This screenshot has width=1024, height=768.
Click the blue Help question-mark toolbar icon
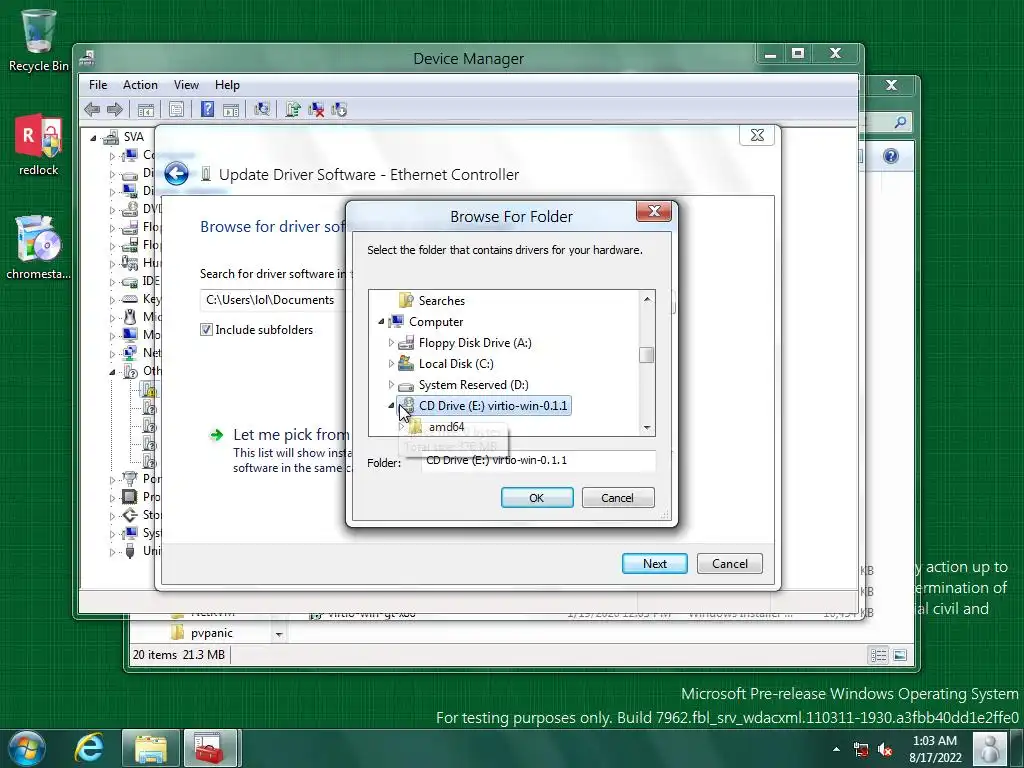[207, 110]
